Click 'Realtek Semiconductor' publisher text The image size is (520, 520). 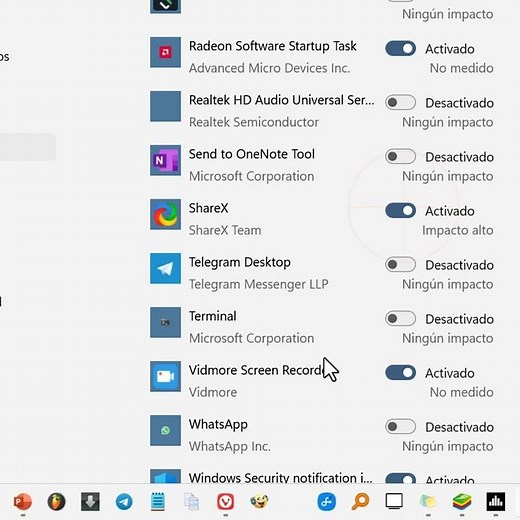[254, 122]
